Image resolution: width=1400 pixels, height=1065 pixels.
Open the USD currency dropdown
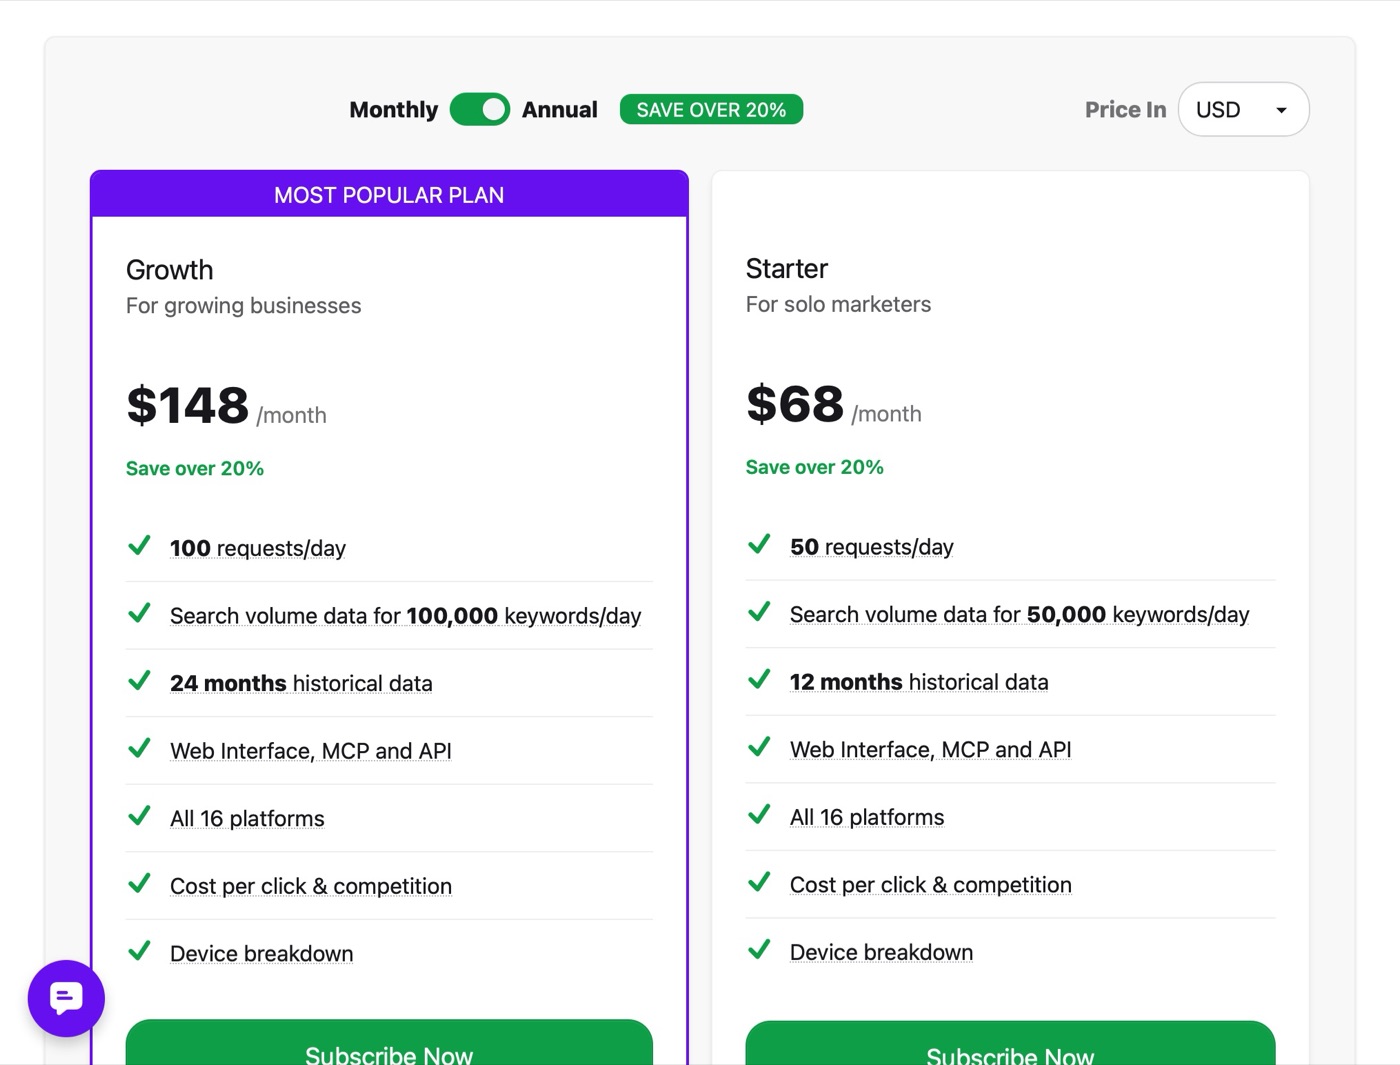click(x=1243, y=109)
